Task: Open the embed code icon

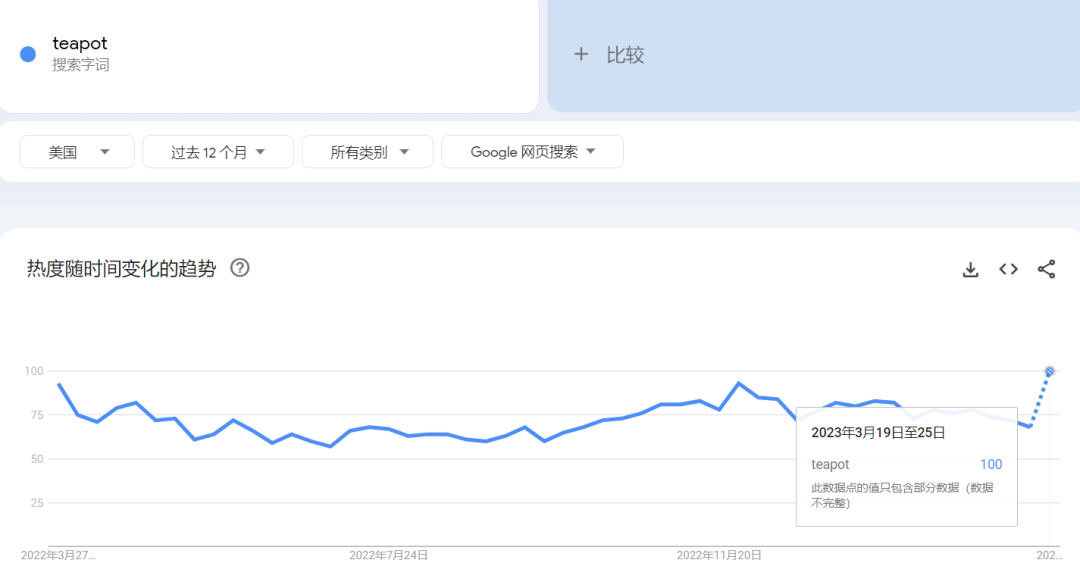Action: (1008, 269)
